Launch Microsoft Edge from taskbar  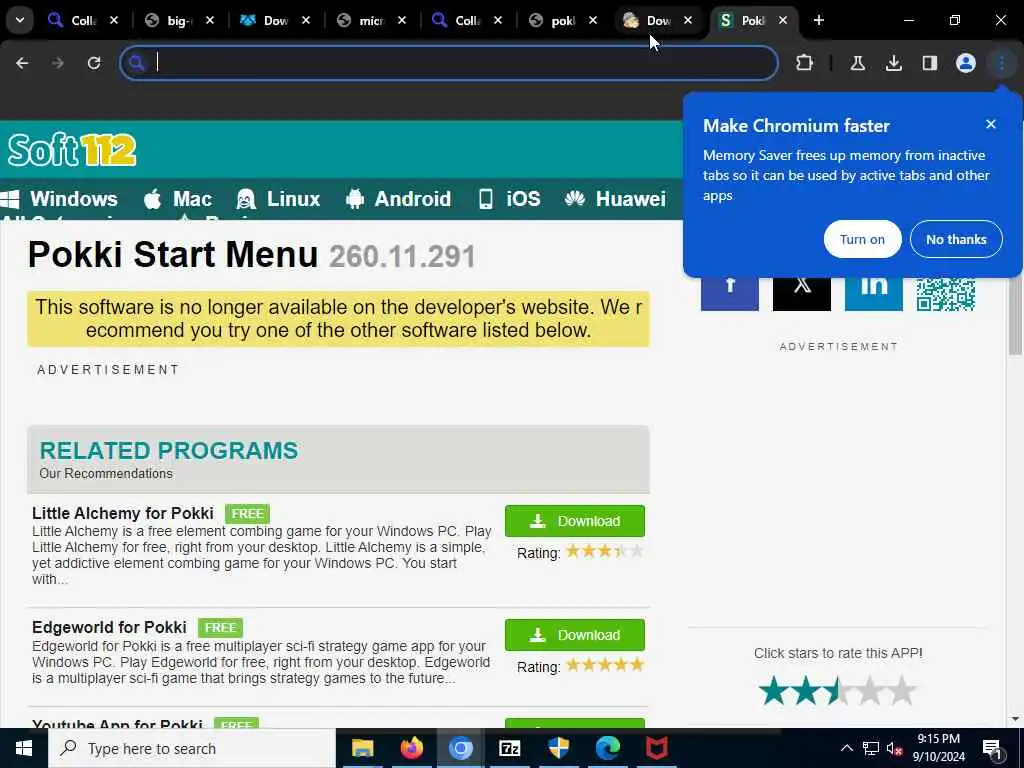(x=607, y=748)
